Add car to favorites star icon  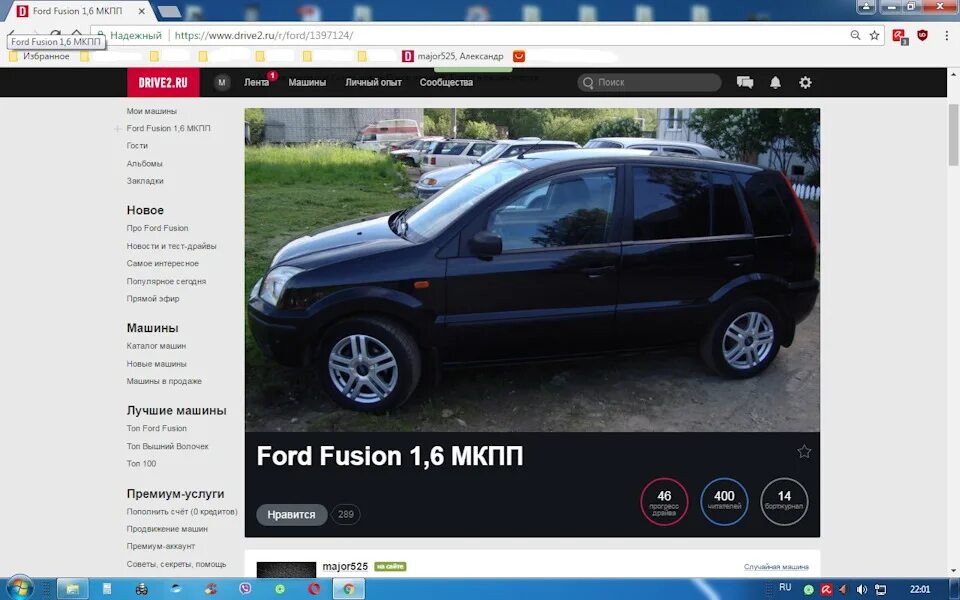point(804,452)
